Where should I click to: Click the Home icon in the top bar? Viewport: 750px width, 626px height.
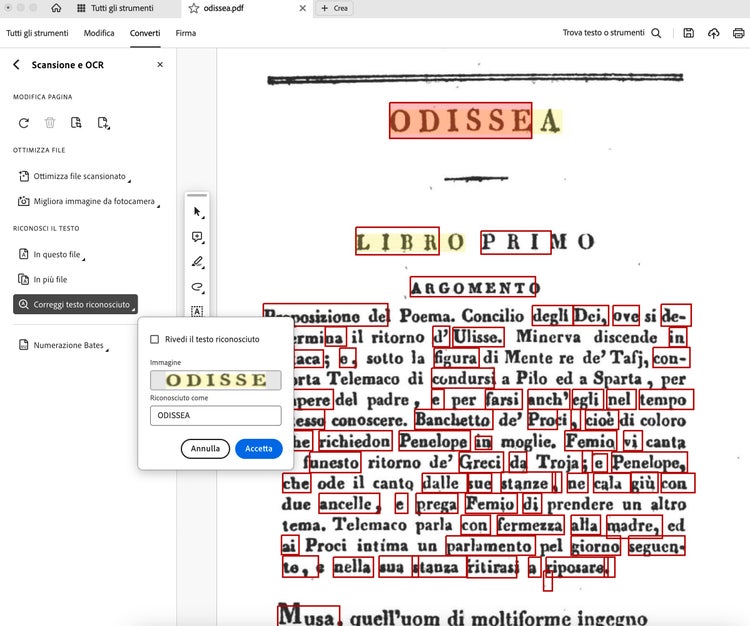56,8
